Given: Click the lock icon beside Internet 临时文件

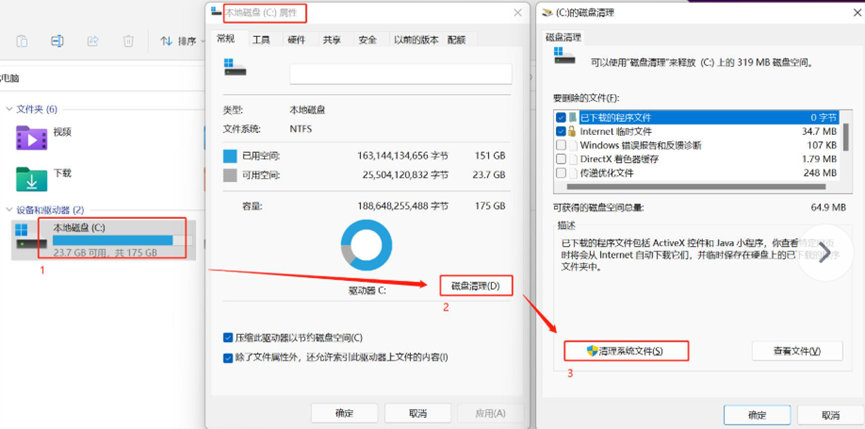Looking at the screenshot, I should (x=573, y=131).
